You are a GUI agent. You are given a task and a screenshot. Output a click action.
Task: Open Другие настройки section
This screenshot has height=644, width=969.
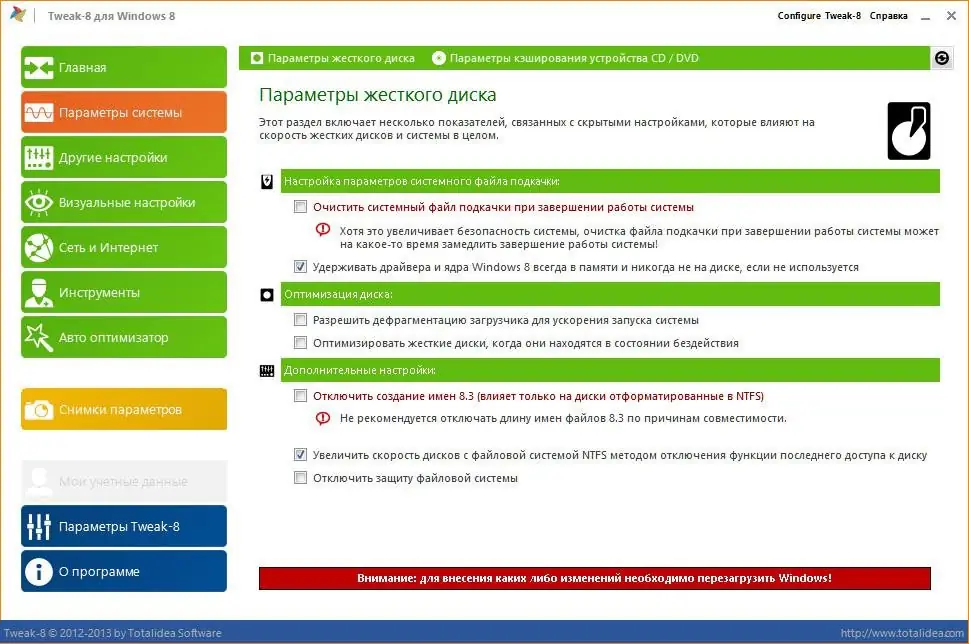pos(124,158)
